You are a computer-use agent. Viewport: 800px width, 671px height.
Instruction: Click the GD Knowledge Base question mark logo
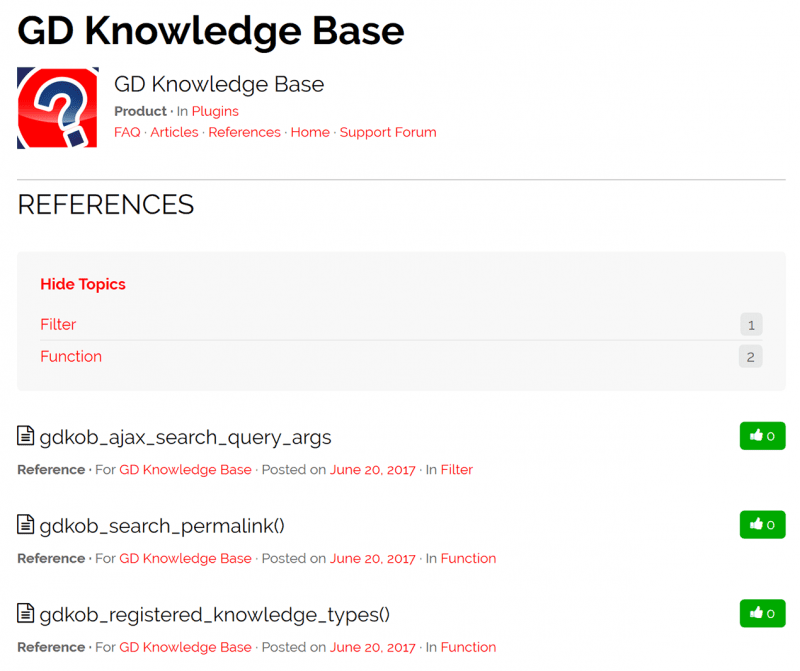58,108
